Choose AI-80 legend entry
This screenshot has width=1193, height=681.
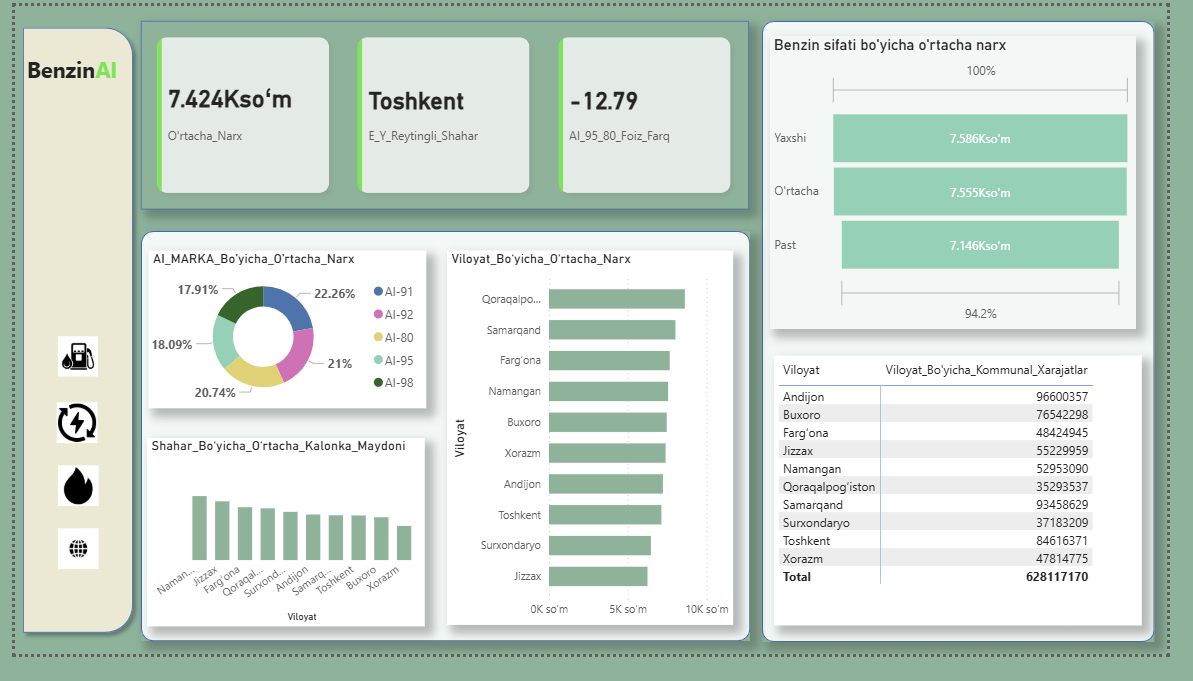398,338
